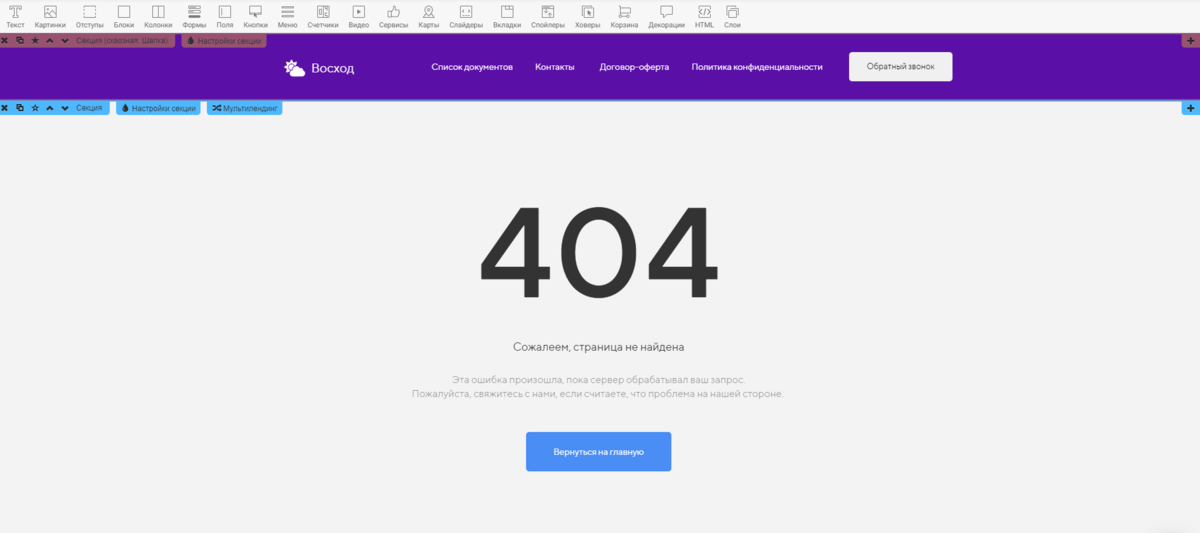
Task: Open the Декорации tool
Action: point(667,16)
